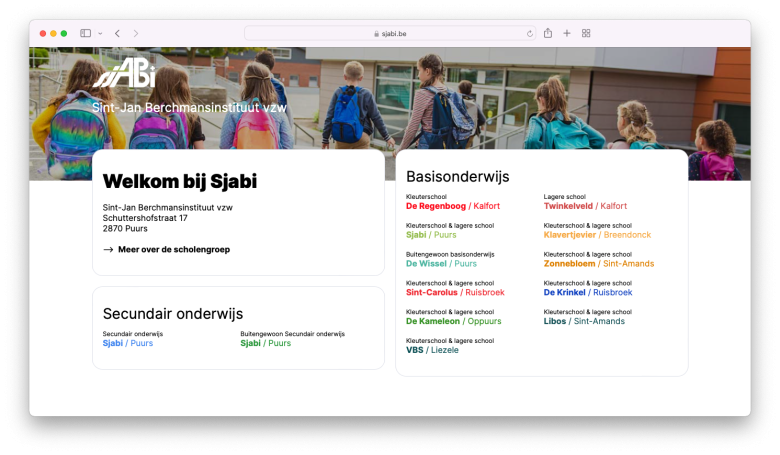Click Sint-Jan Berchmansinstituut vzw in the welcome card
Image resolution: width=780 pixels, height=455 pixels.
click(x=167, y=208)
